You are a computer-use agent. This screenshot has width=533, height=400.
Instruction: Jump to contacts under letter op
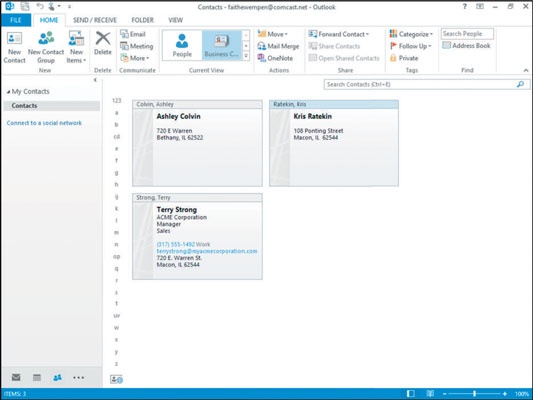tap(117, 257)
